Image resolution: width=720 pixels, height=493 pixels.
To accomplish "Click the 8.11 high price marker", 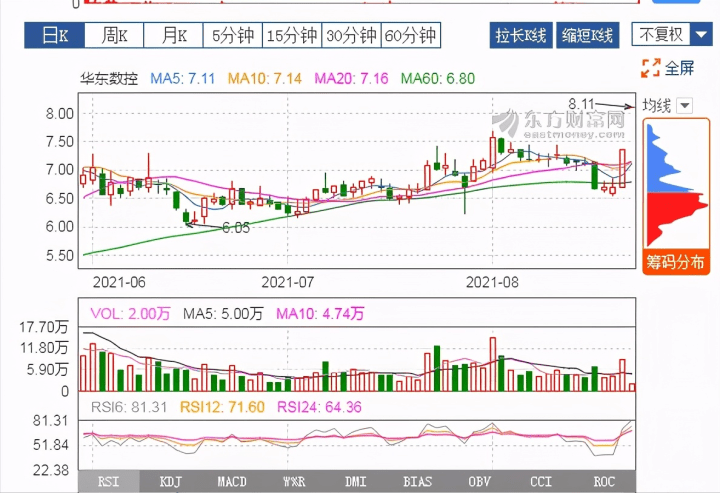I will [581, 103].
